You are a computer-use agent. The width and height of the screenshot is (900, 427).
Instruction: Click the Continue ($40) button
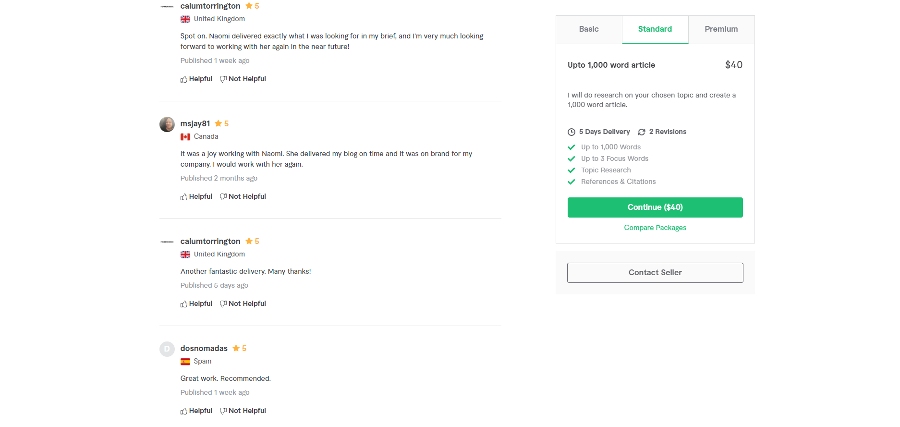pos(655,207)
